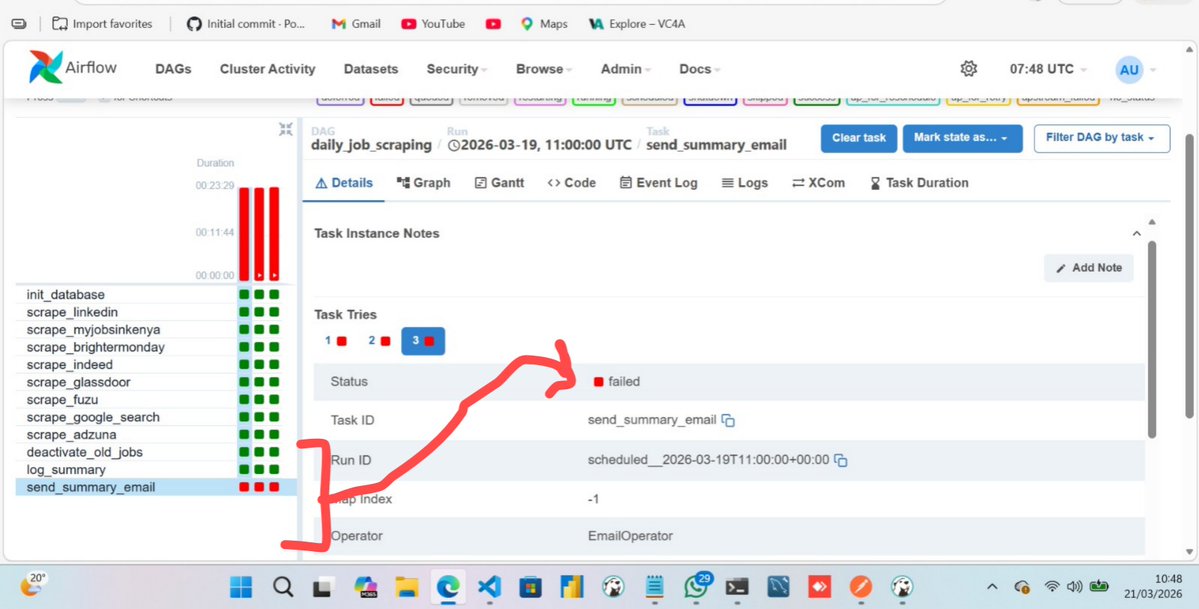Launch Microsoft 365 Copilot from the taskbar
Image resolution: width=1199 pixels, height=609 pixels.
coord(366,588)
